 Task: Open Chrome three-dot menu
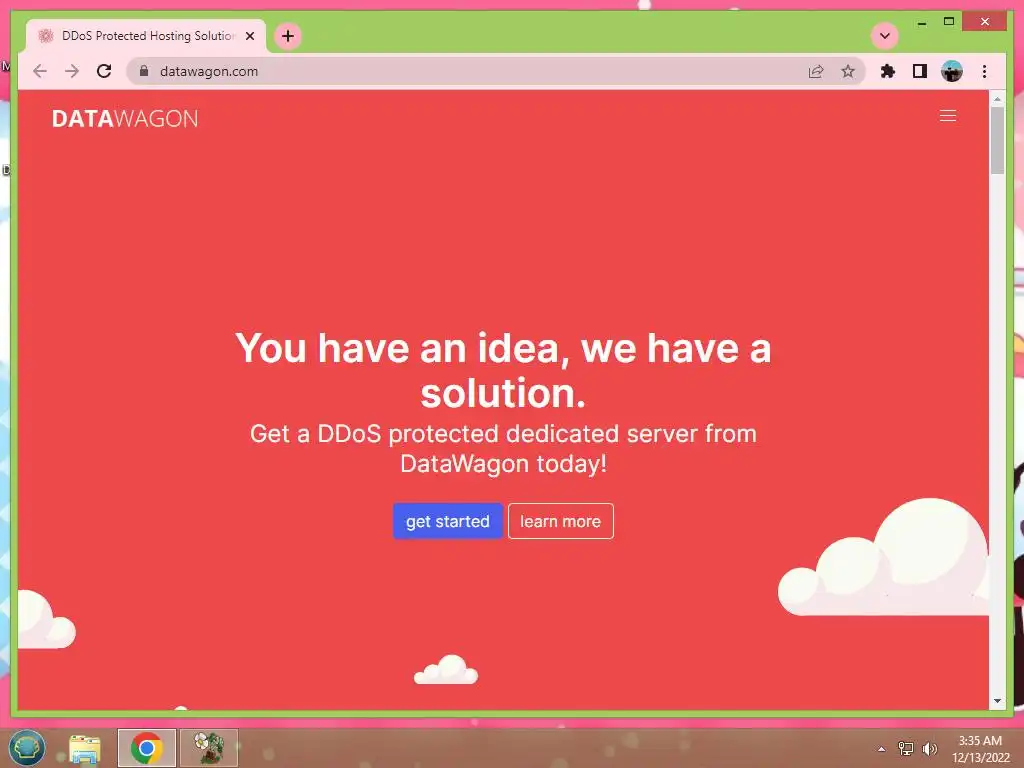pyautogui.click(x=984, y=71)
